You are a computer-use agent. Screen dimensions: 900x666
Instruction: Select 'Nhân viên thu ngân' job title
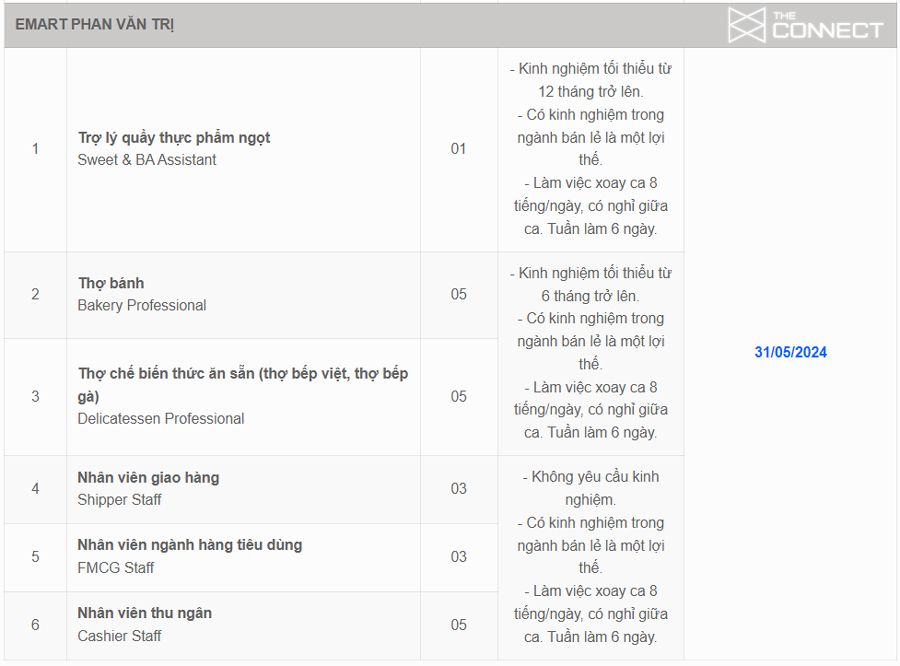pos(145,613)
